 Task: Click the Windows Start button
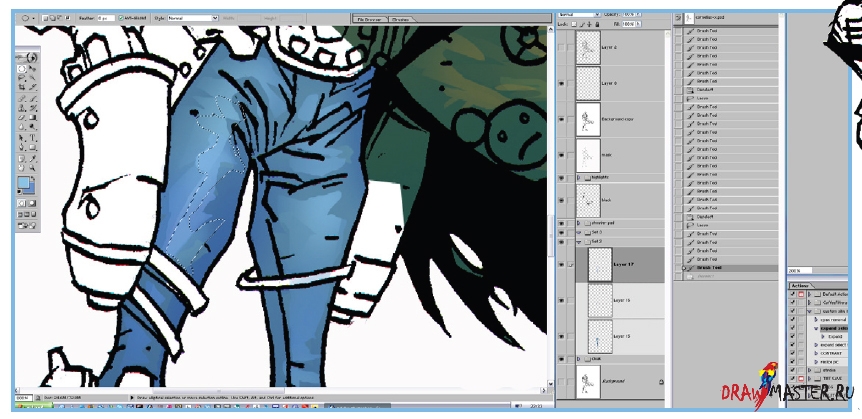[x=33, y=406]
